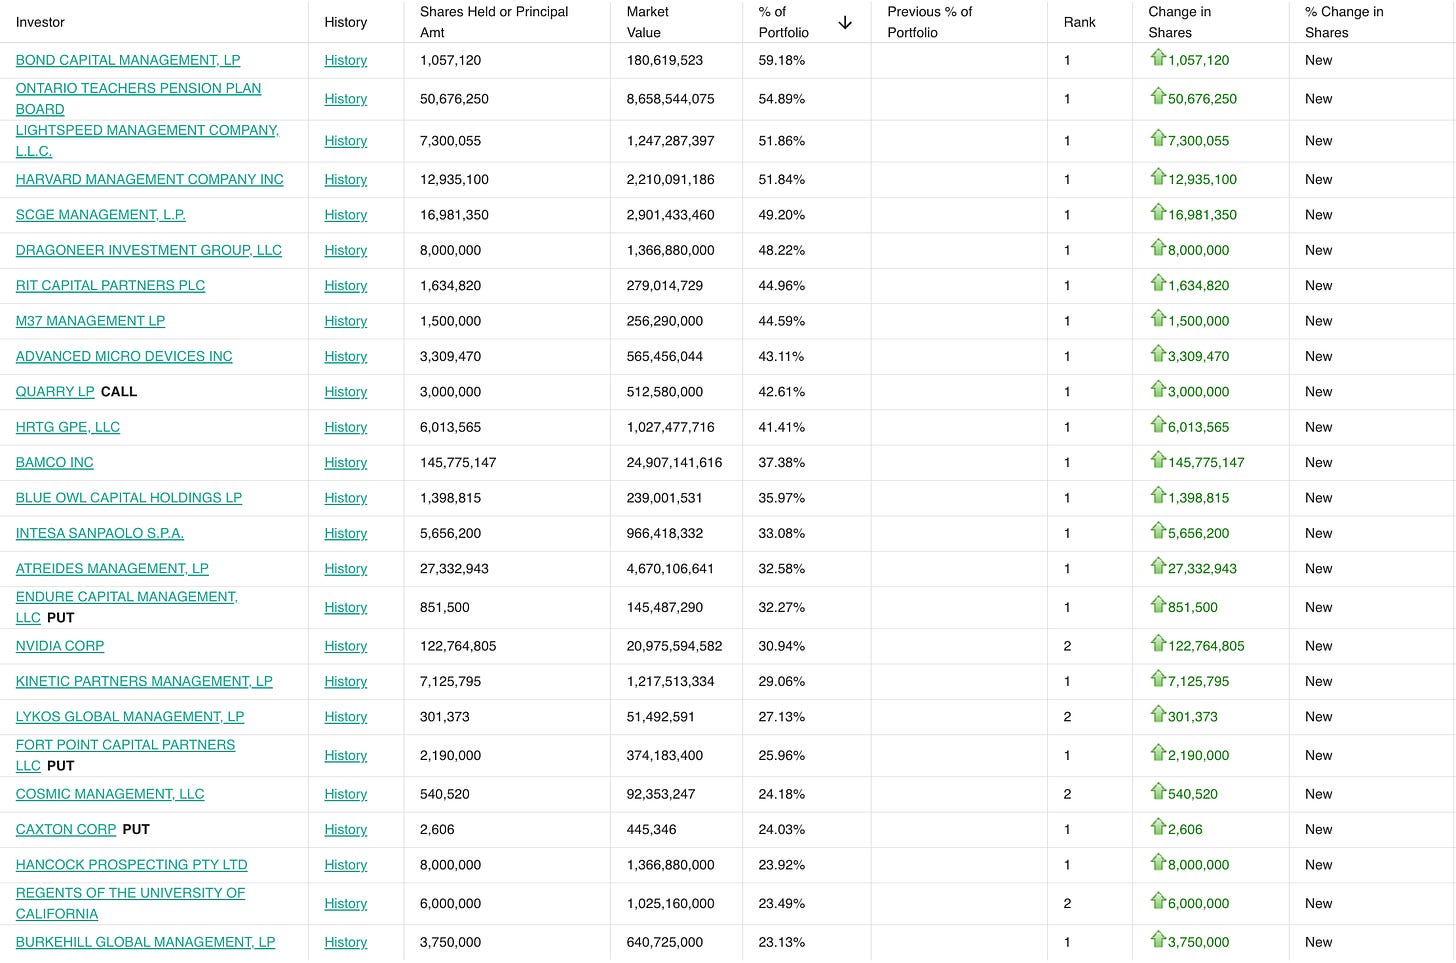Open History link for Blue Owl Capital Holdings
Screen dimensions: 1456x963
click(346, 498)
